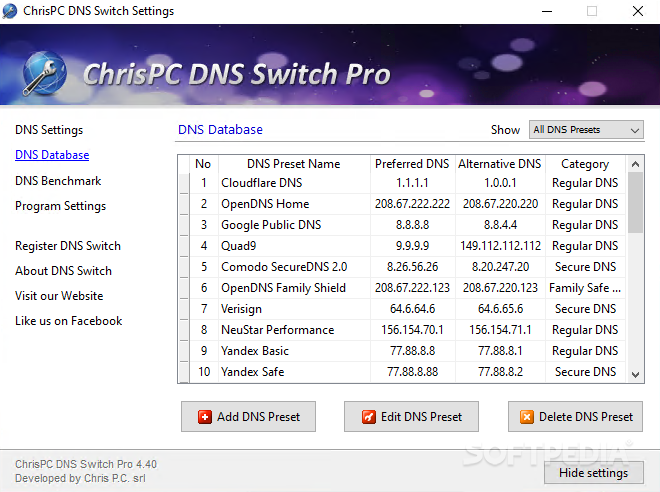Screen dimensions: 660x492
Task: Click preferred DNS value 208.67.222.123
Action: click(x=412, y=288)
